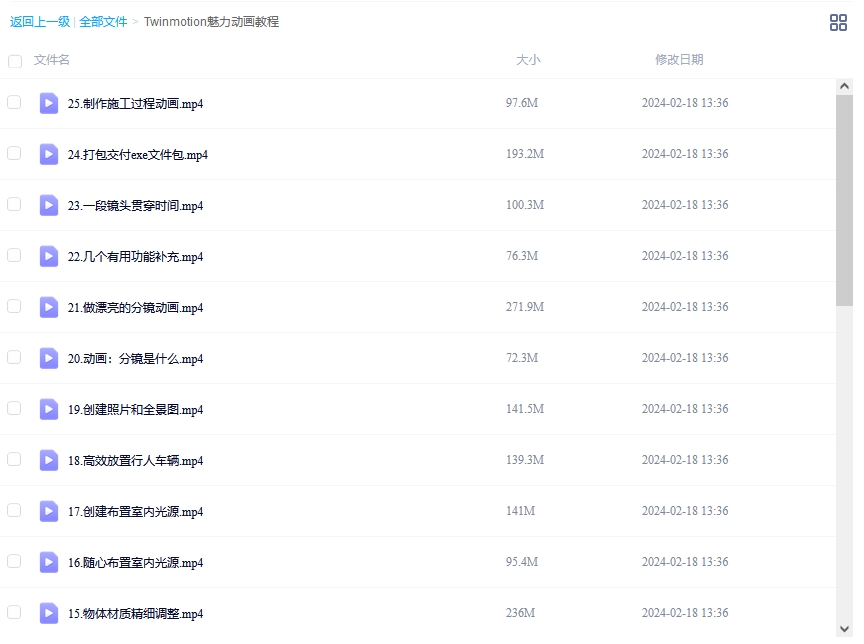This screenshot has width=864, height=644.
Task: Click size value 72.3M
Action: click(x=522, y=358)
